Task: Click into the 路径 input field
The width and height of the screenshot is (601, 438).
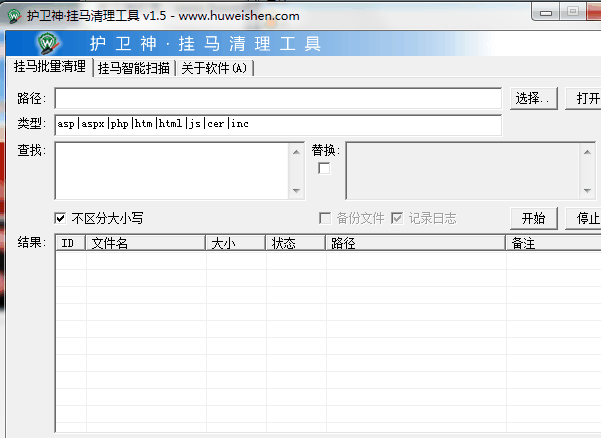Action: [277, 98]
